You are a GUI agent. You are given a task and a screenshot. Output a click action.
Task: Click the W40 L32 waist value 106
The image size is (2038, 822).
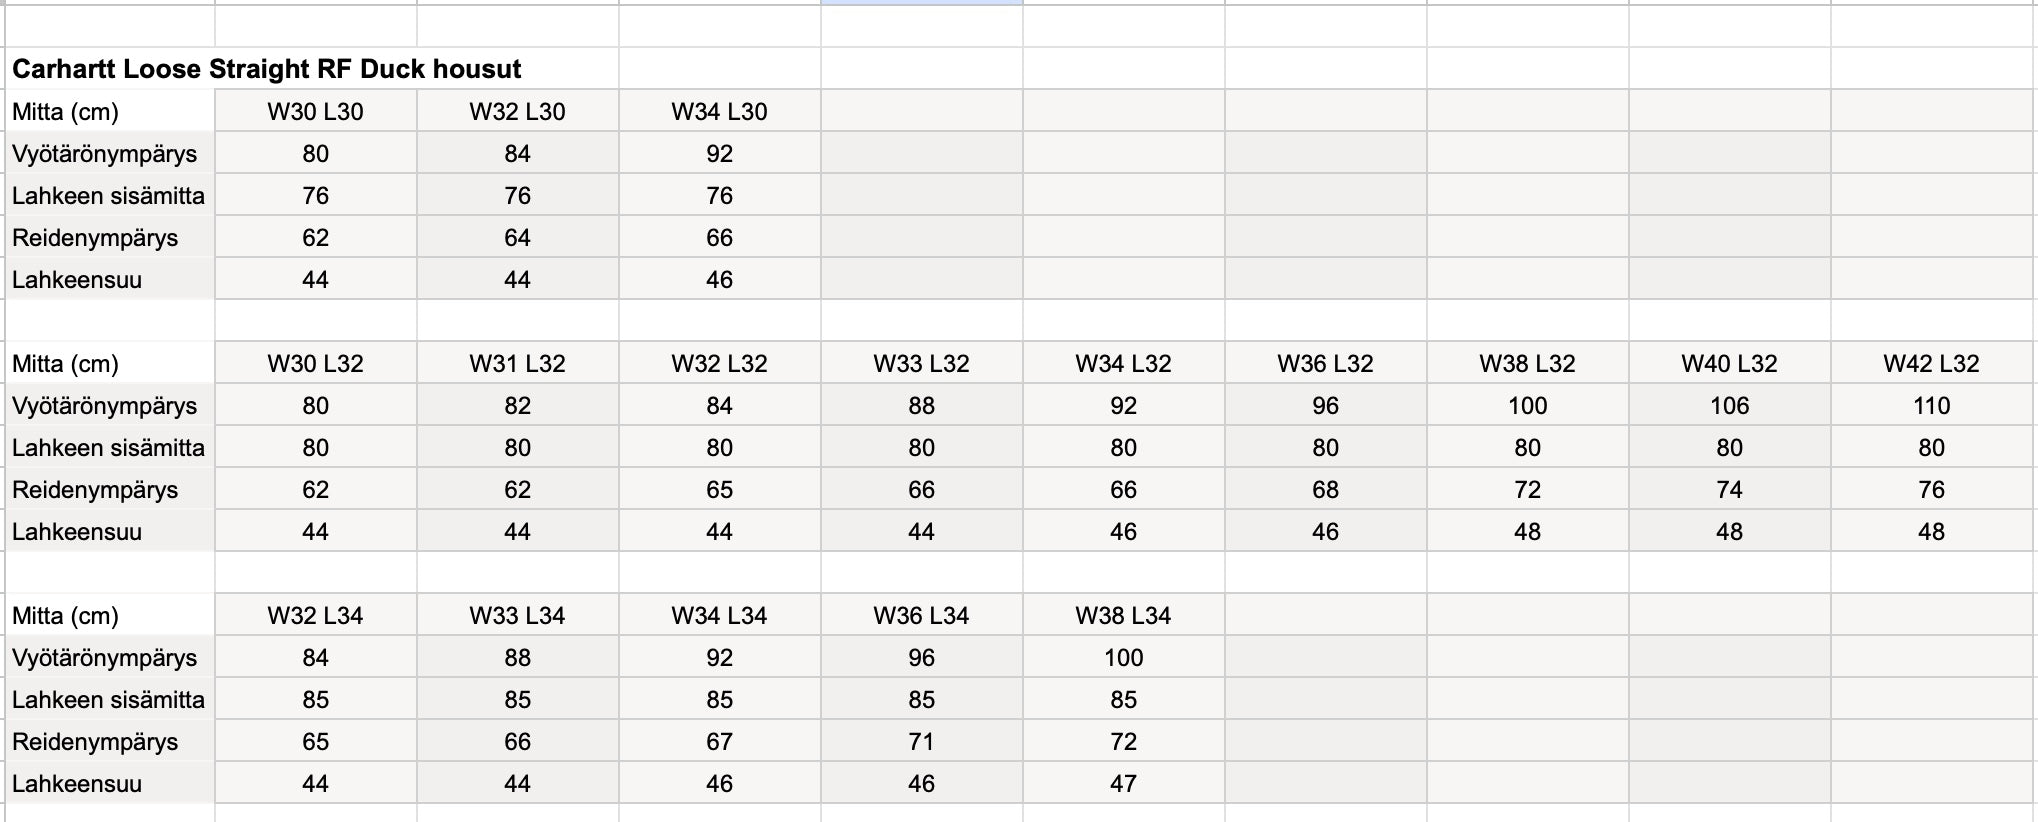point(1729,405)
